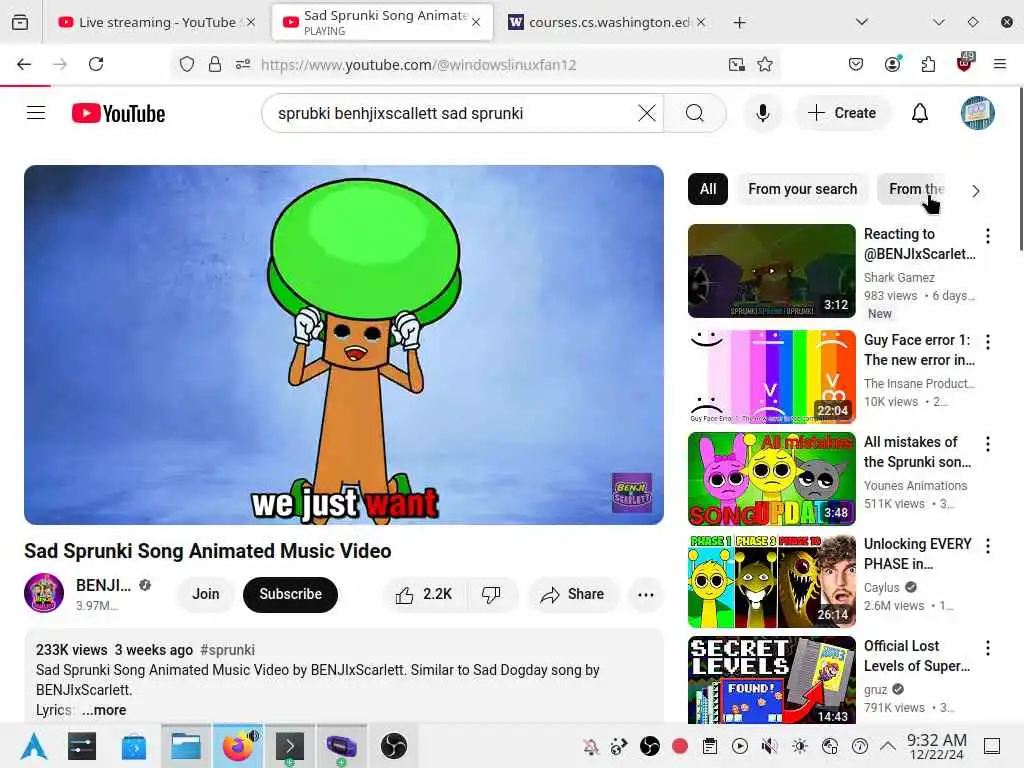This screenshot has width=1024, height=768.
Task: Open BENJIxScarlett channel avatar
Action: [44, 593]
